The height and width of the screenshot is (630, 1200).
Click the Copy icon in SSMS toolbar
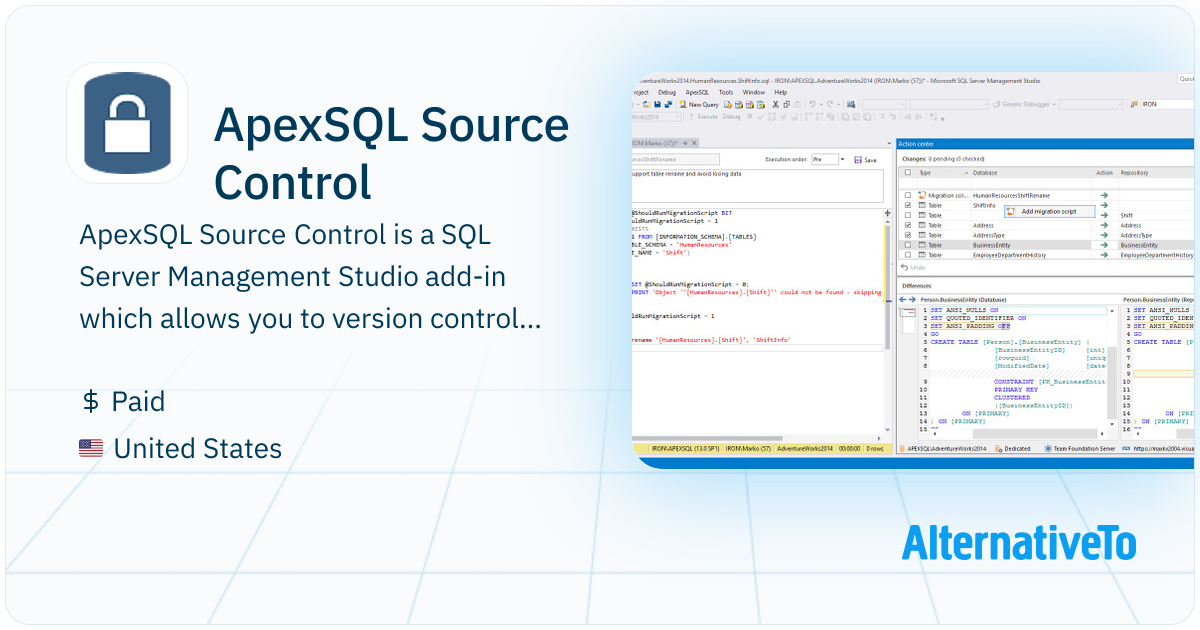786,105
